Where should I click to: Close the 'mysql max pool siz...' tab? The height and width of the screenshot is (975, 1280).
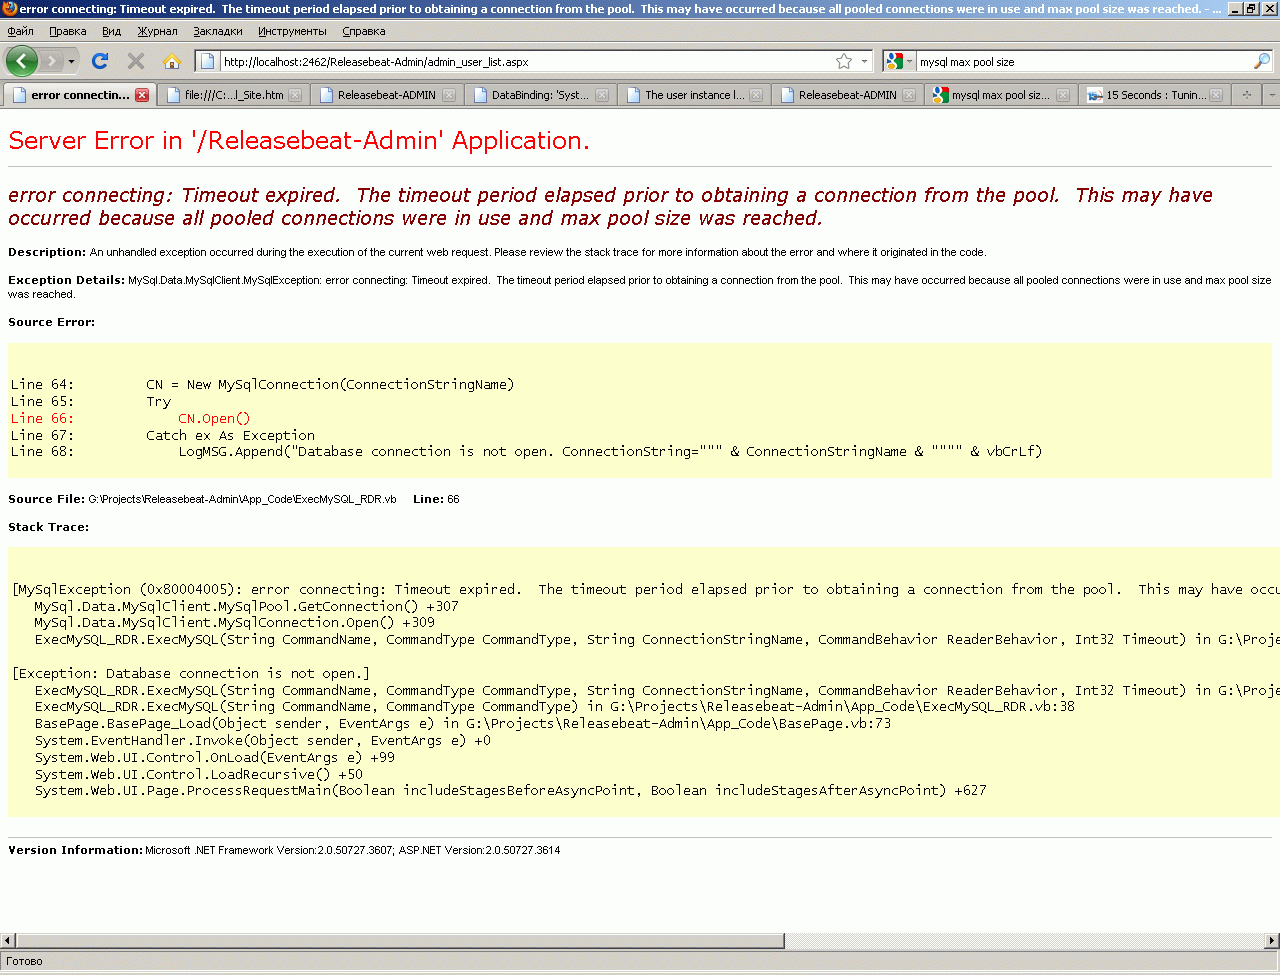tap(1063, 95)
